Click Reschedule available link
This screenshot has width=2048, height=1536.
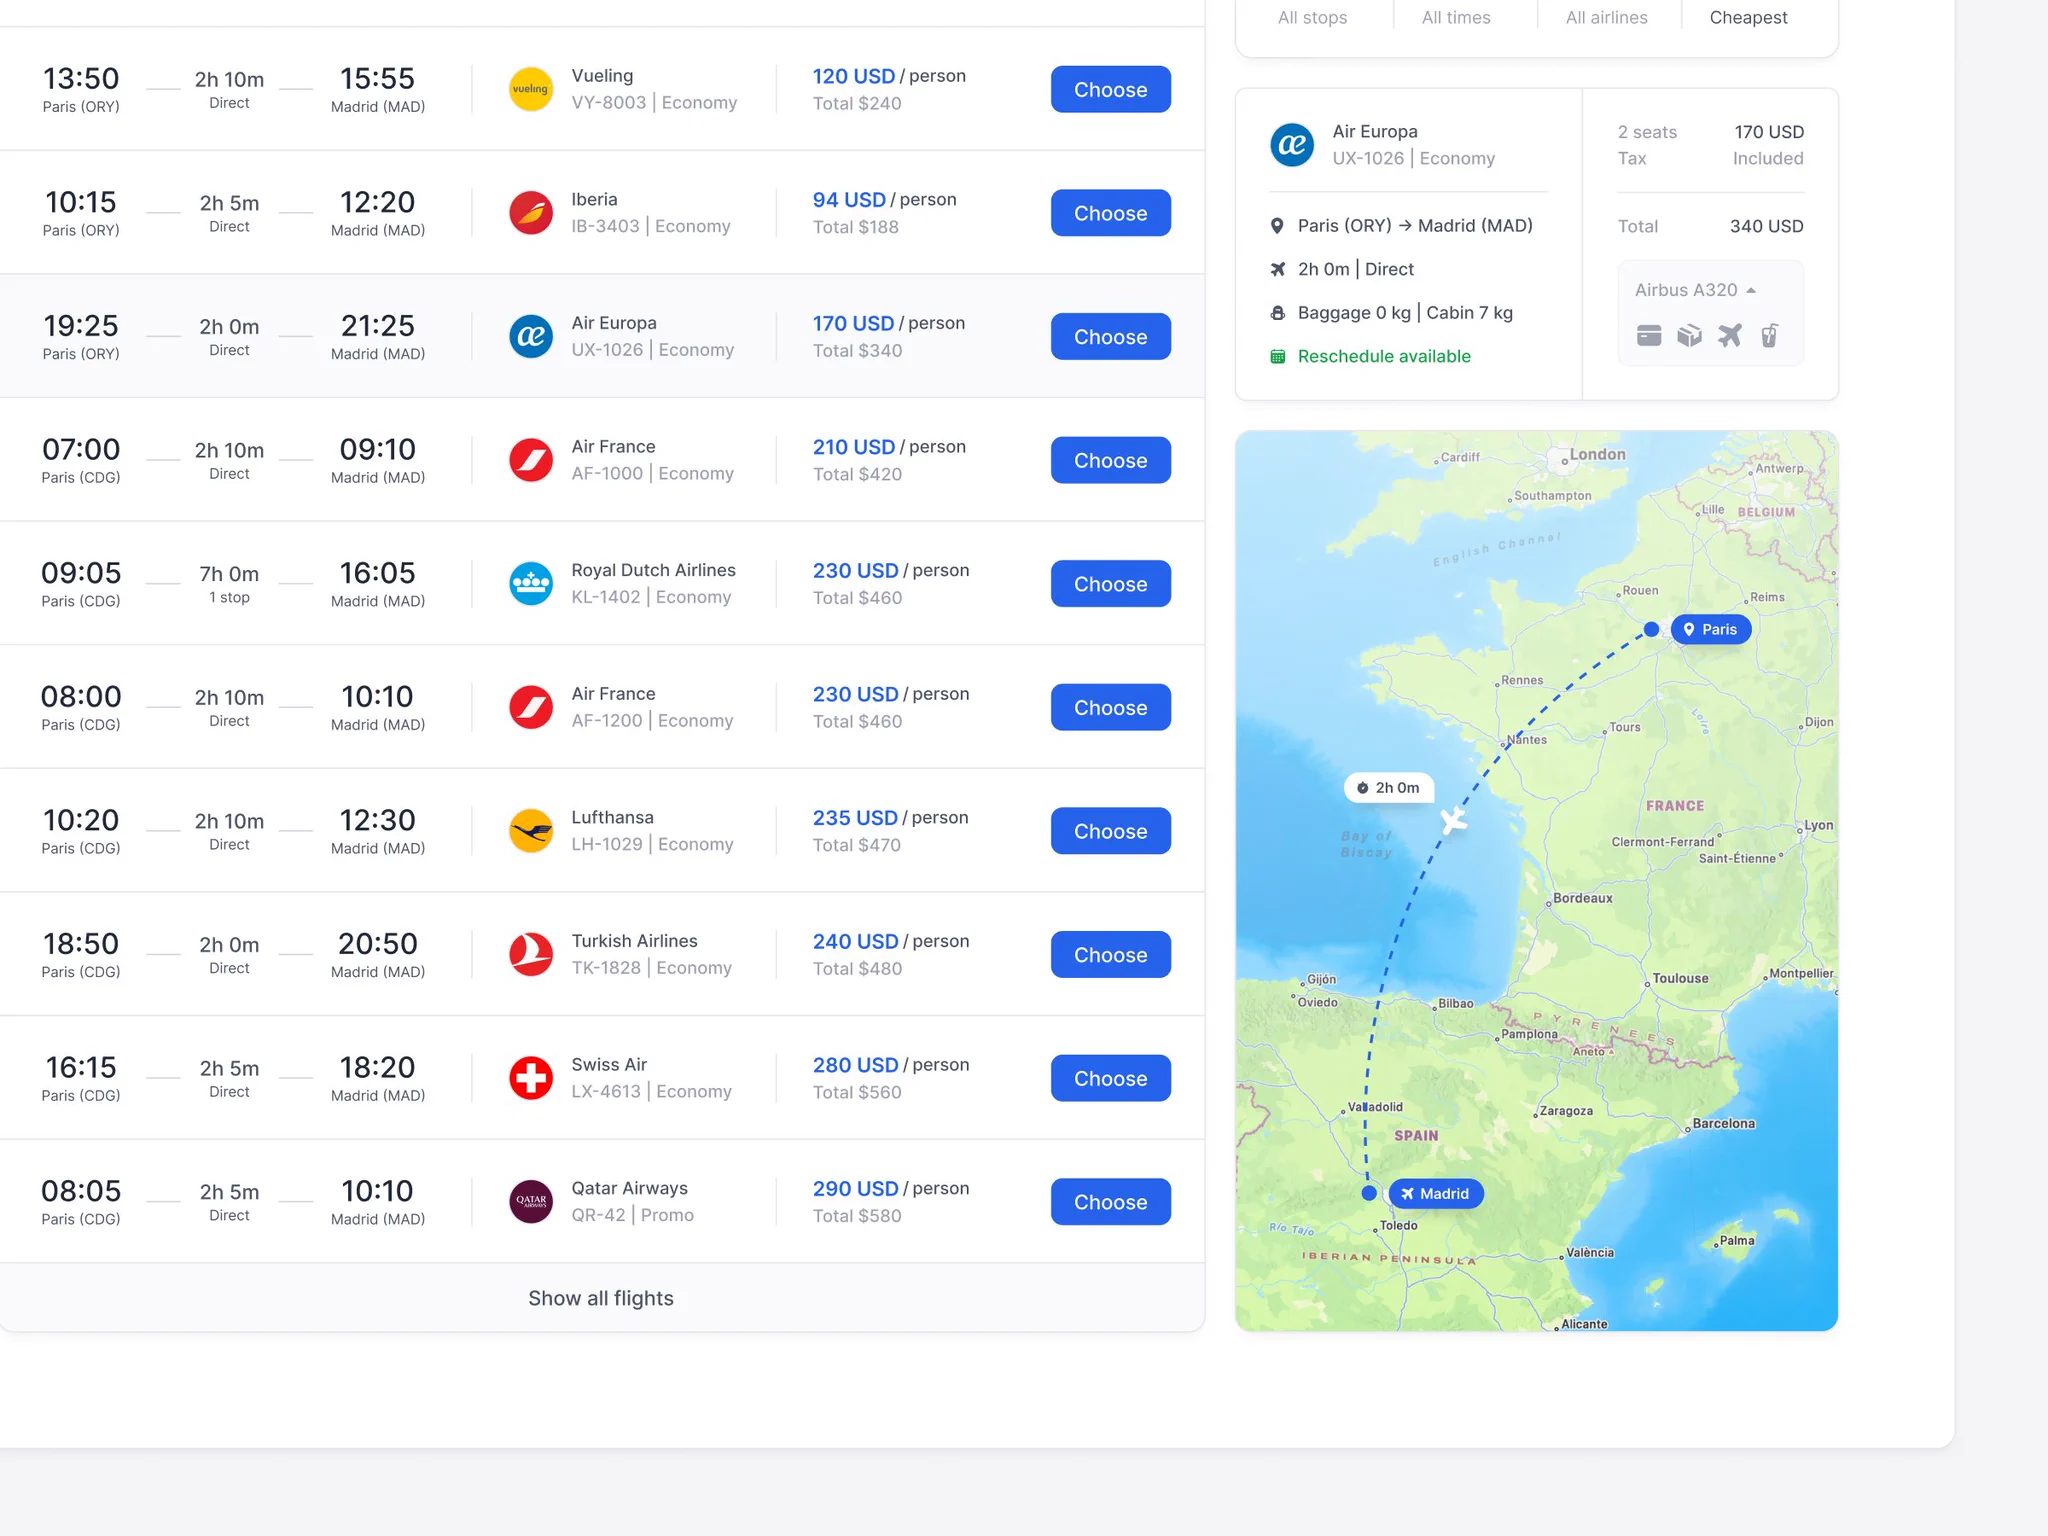click(1384, 356)
